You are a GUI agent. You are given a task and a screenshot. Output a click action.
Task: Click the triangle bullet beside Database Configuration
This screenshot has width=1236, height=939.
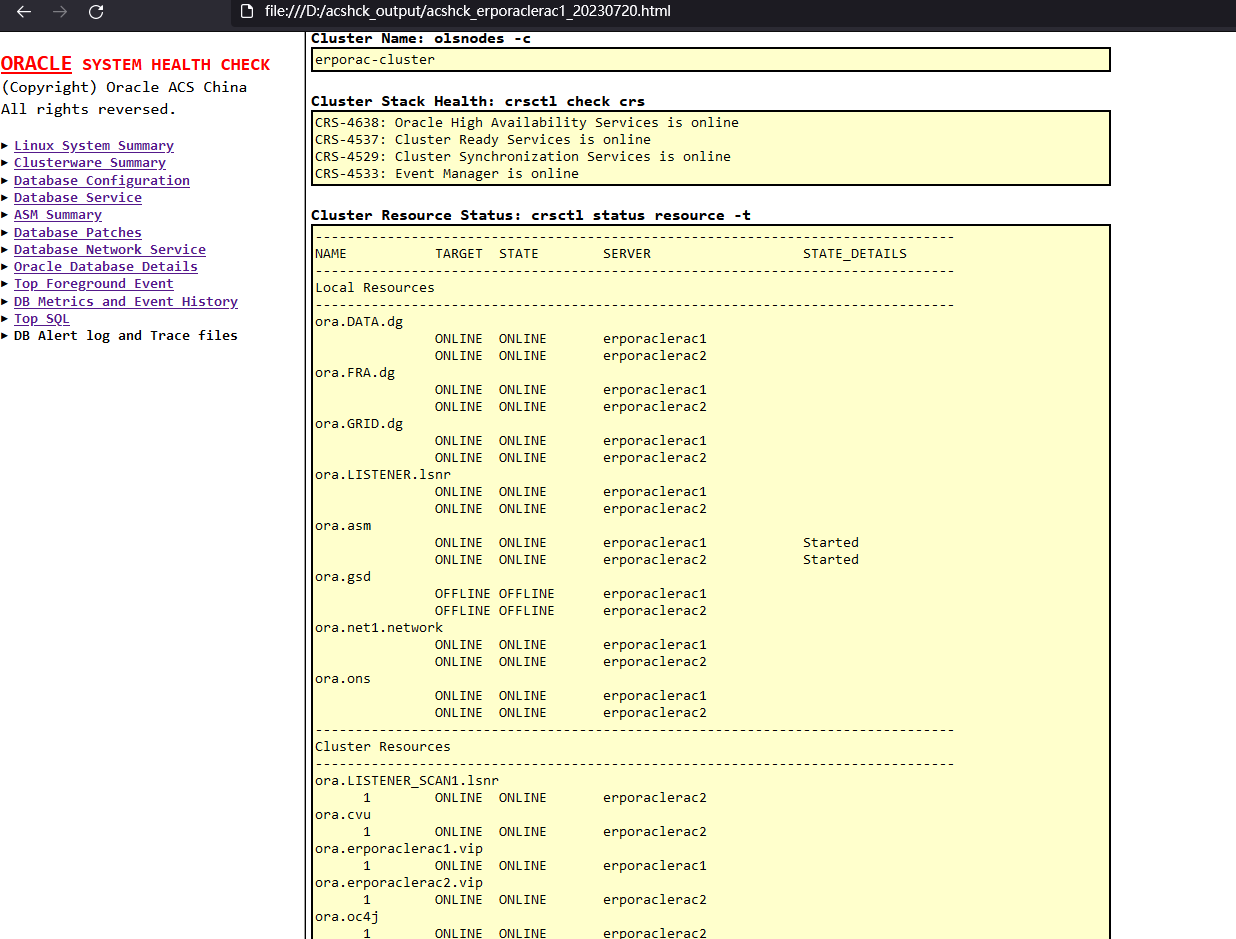(5, 181)
